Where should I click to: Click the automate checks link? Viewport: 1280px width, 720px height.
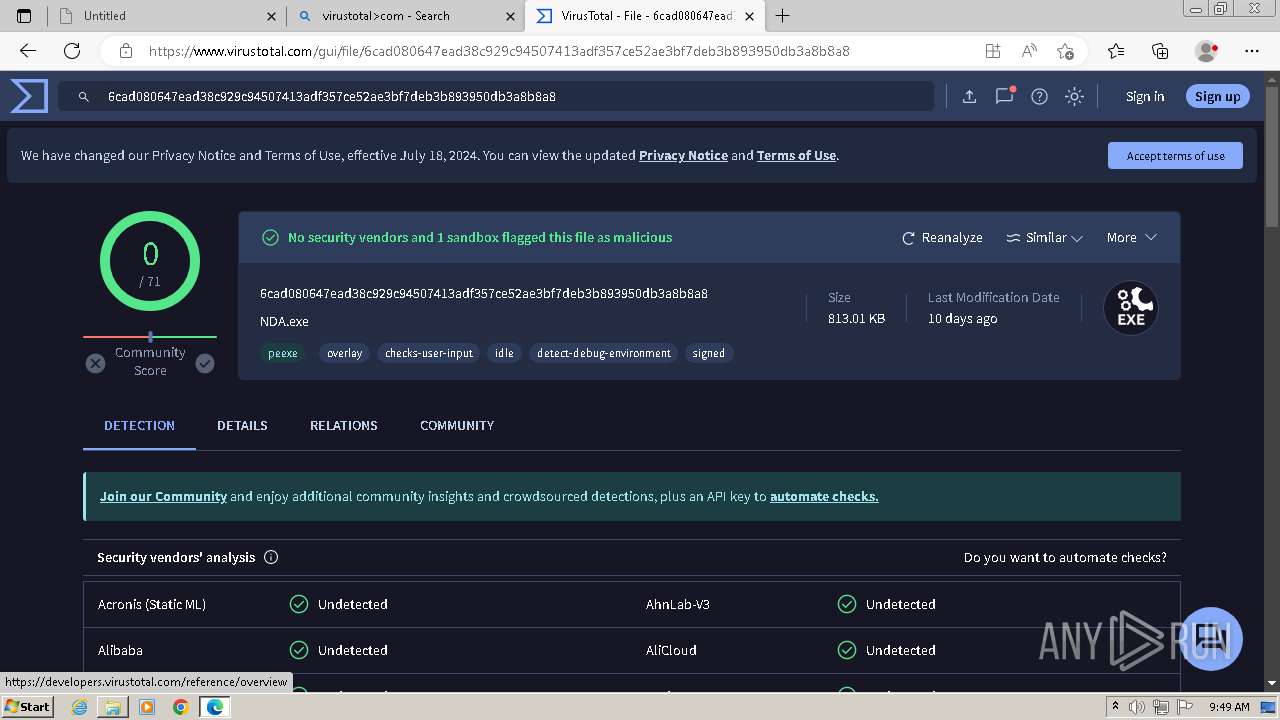coord(824,496)
